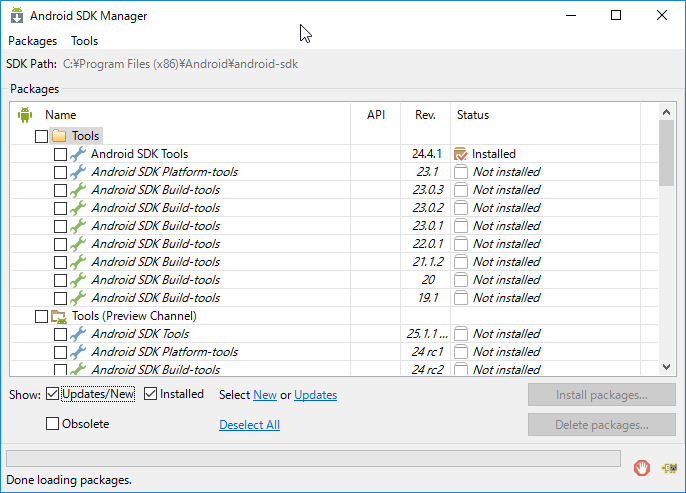Click the Installed status icon for SDK Tools 24.4.1
The image size is (686, 493).
click(x=461, y=154)
